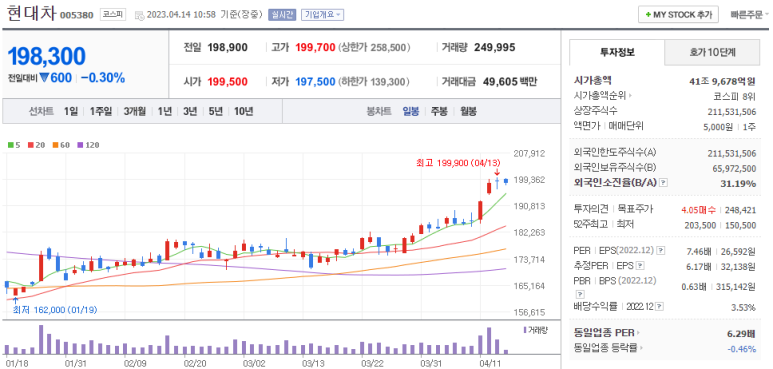Click the -0.30% change rate
The width and height of the screenshot is (773, 369).
(103, 78)
